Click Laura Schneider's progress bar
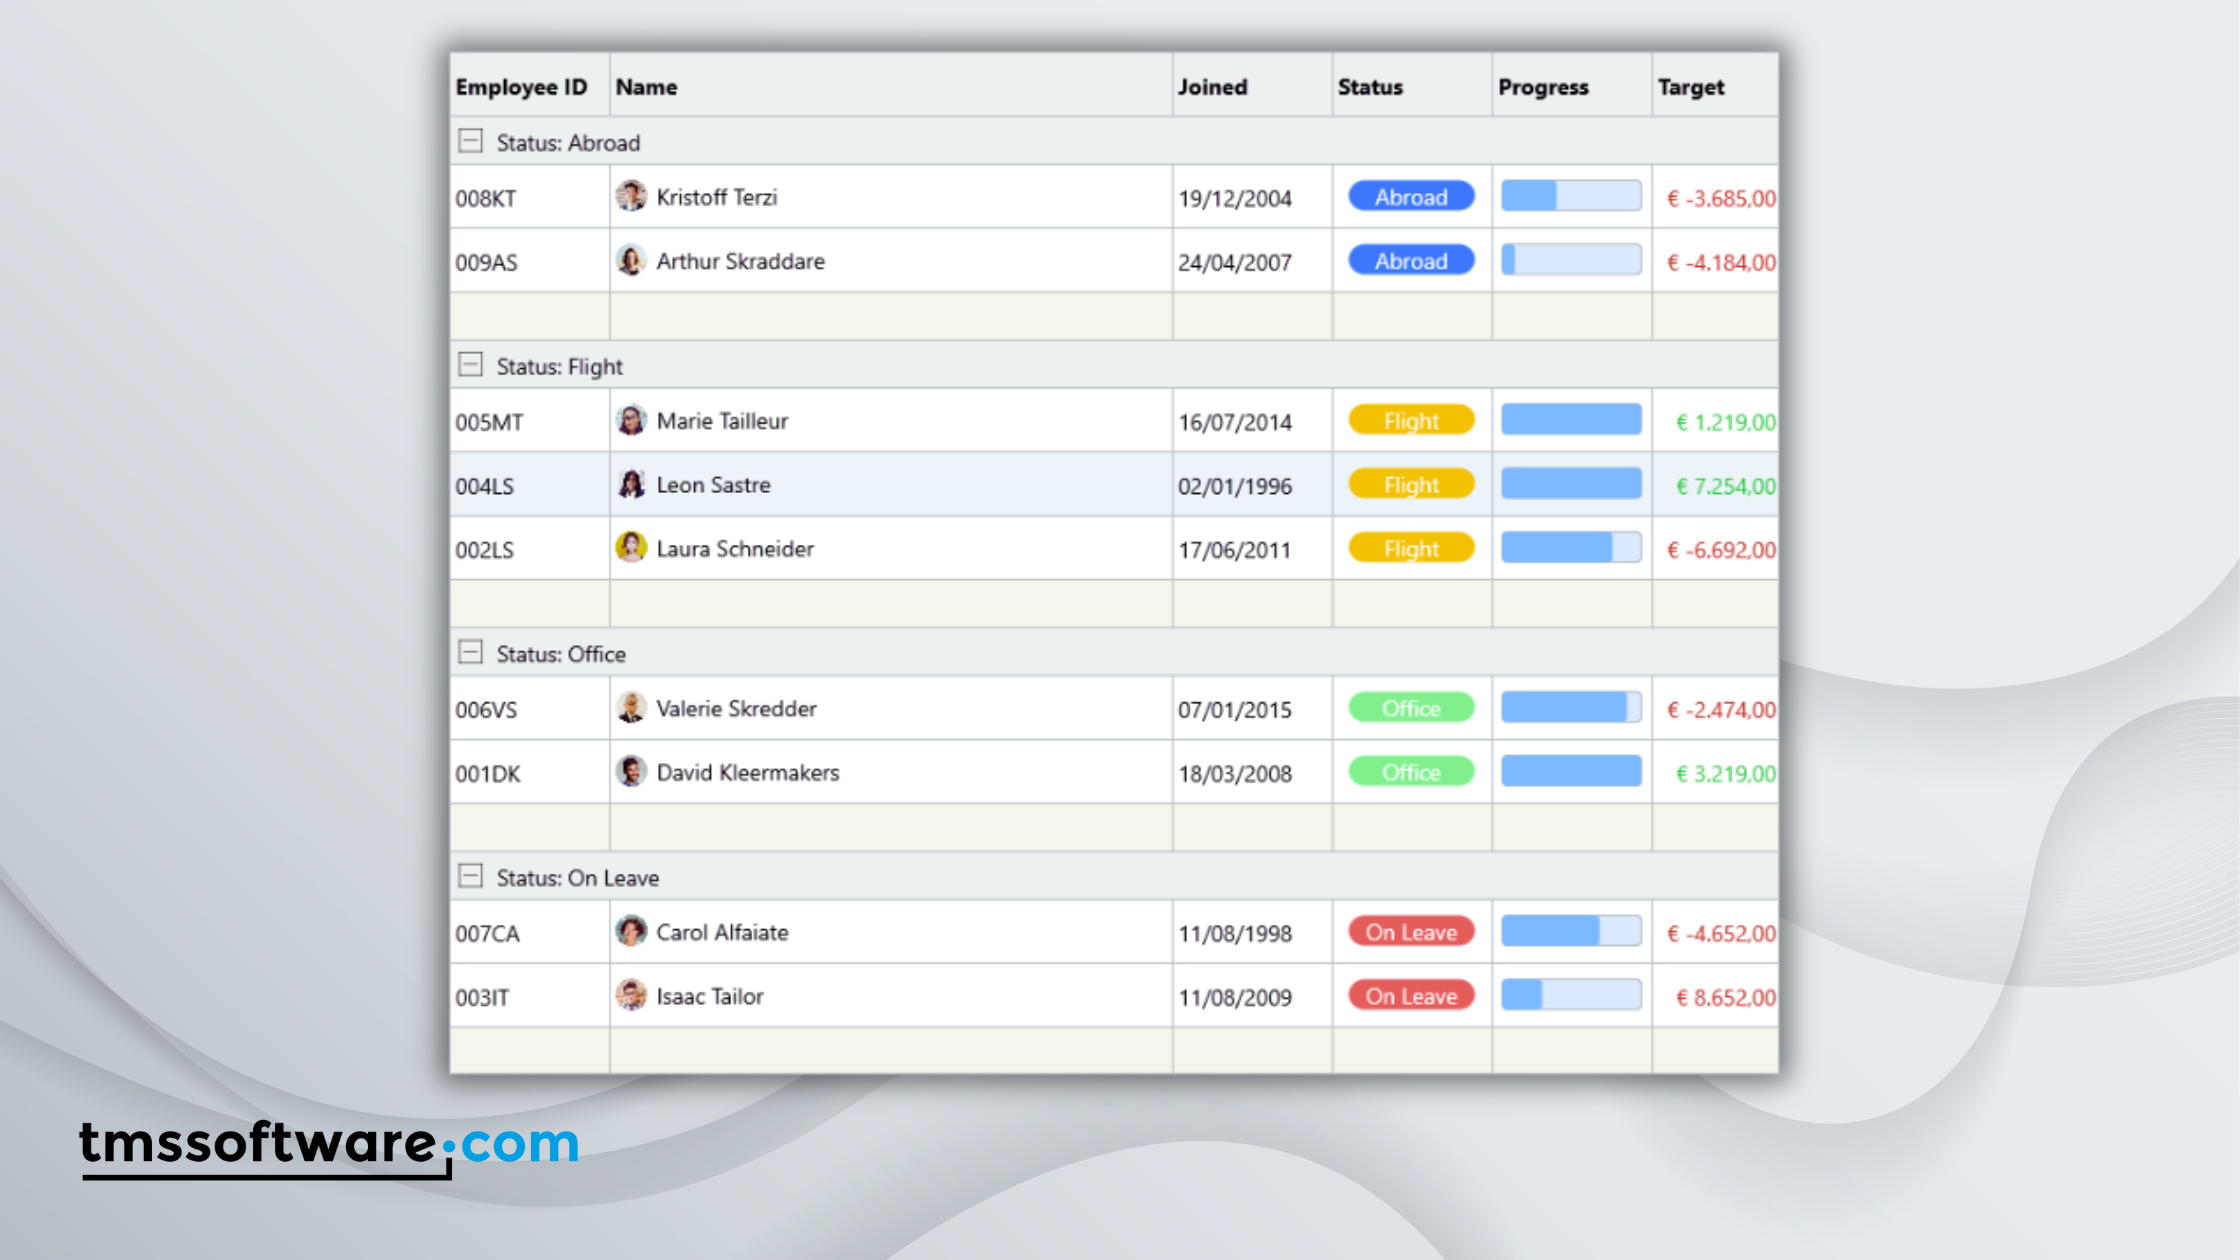Viewport: 2240px width, 1260px height. point(1571,548)
